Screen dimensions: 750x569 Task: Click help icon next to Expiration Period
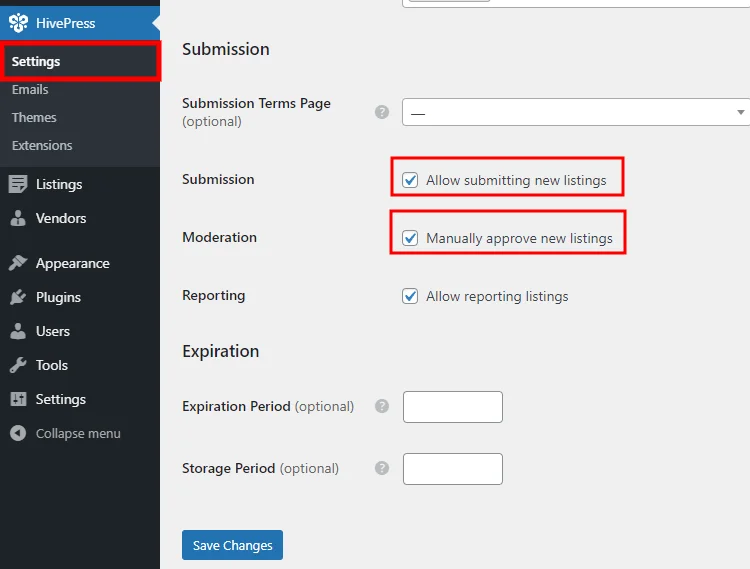pos(382,406)
